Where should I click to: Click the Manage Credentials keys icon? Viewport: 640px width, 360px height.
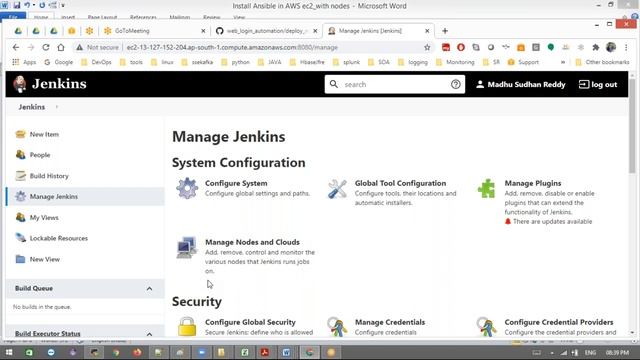[337, 327]
